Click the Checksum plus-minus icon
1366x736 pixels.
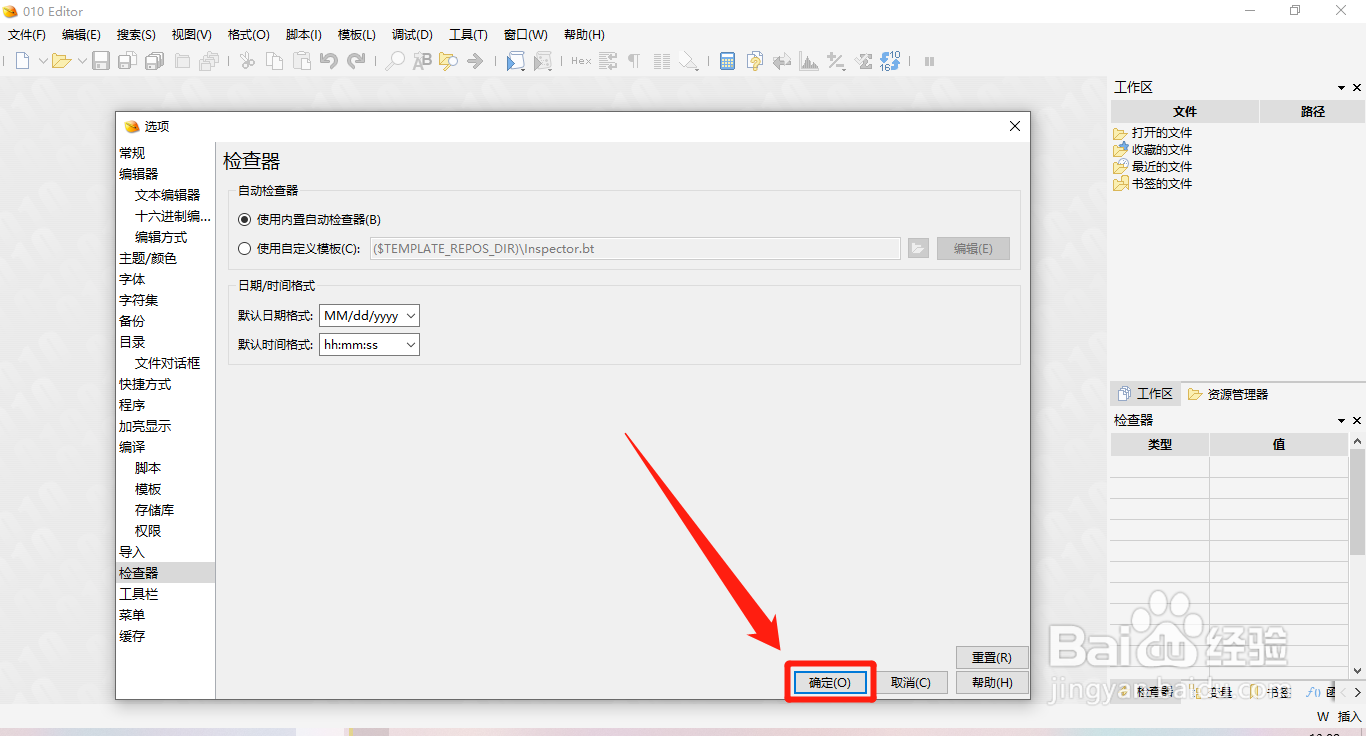click(x=836, y=61)
